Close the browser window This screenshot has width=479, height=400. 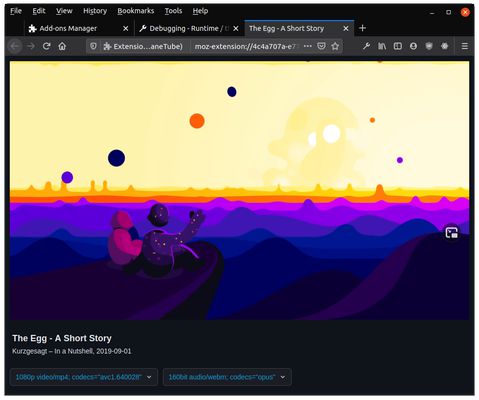pyautogui.click(x=465, y=12)
